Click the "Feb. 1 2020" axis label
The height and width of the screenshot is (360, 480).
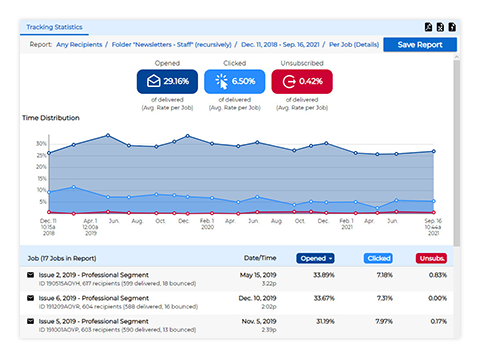point(207,224)
